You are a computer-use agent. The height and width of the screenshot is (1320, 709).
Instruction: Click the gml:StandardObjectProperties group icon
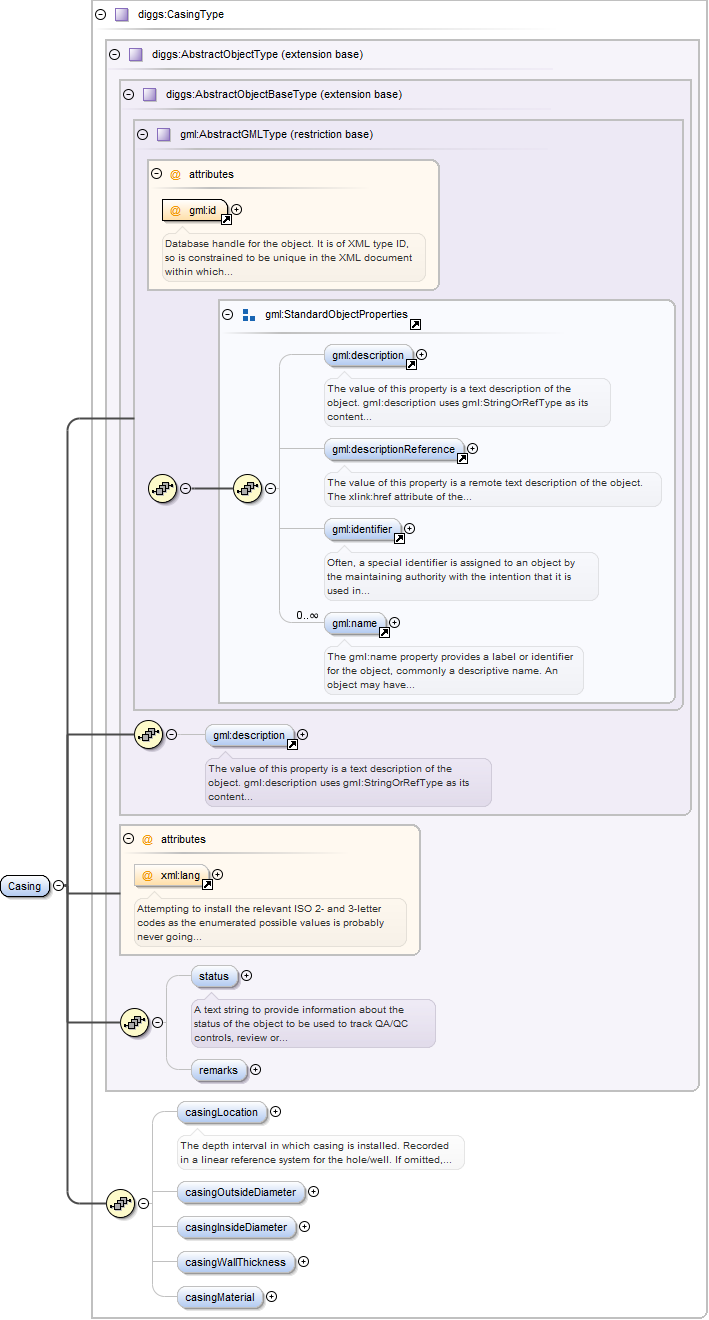[x=249, y=314]
